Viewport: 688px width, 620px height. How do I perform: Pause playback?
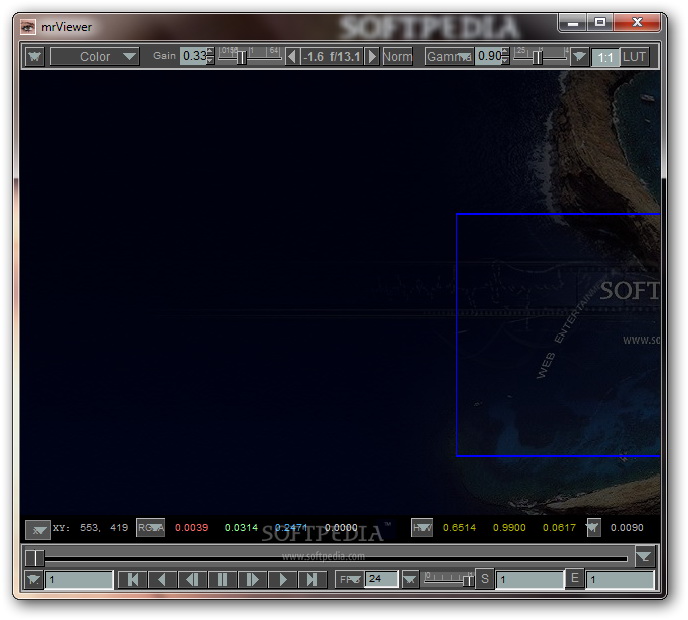pyautogui.click(x=222, y=580)
